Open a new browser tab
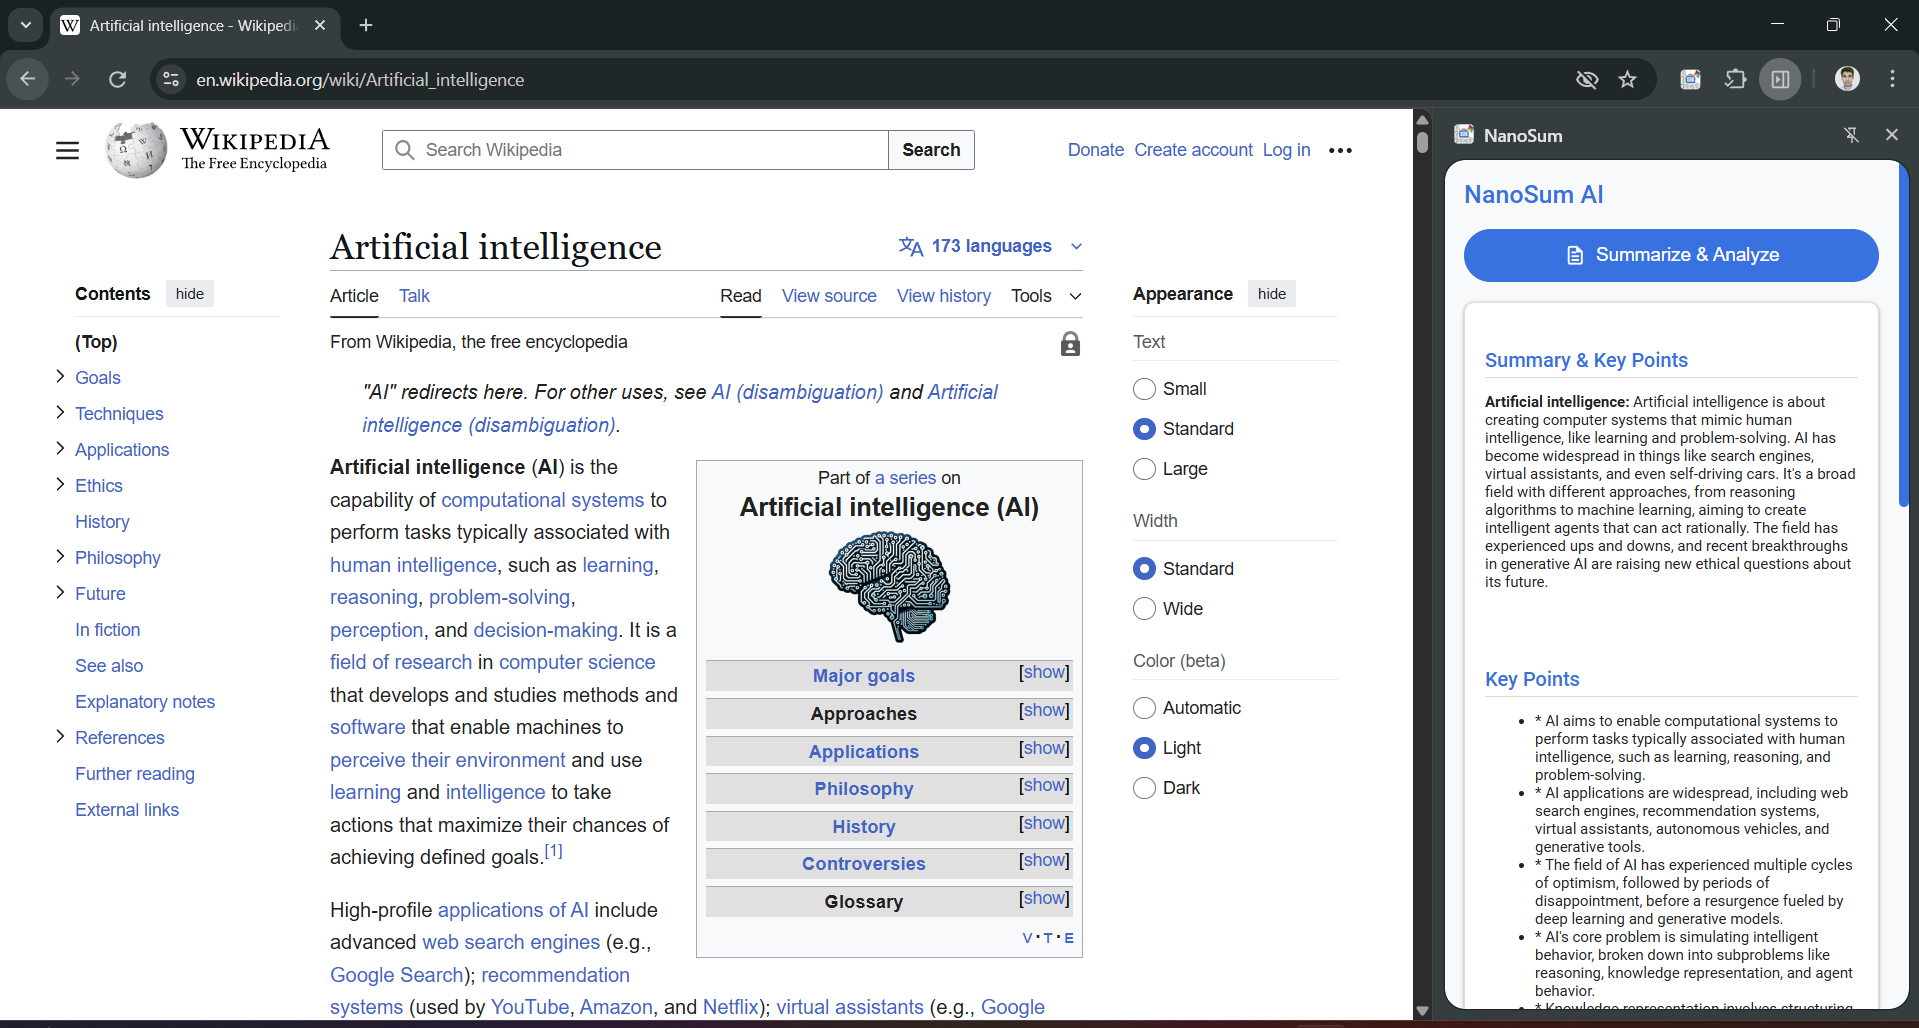 click(x=366, y=25)
